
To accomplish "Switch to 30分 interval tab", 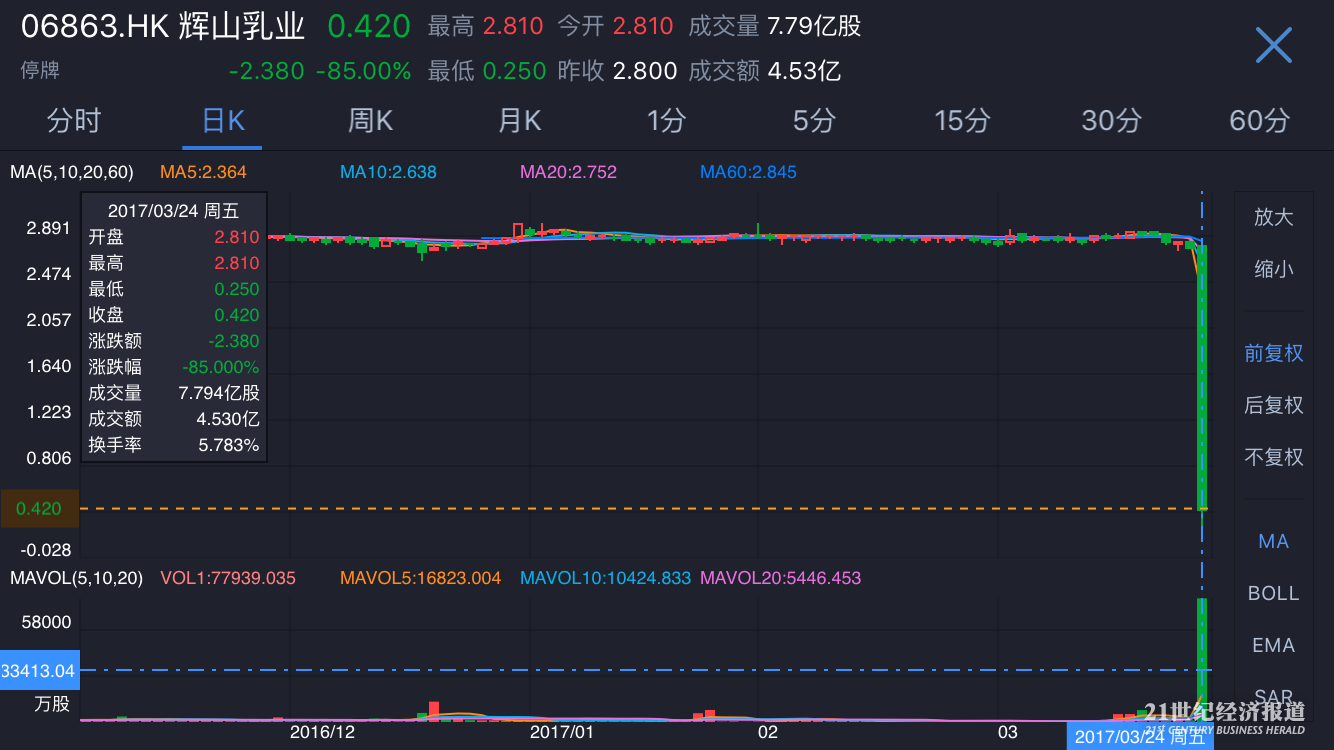I will 1111,121.
